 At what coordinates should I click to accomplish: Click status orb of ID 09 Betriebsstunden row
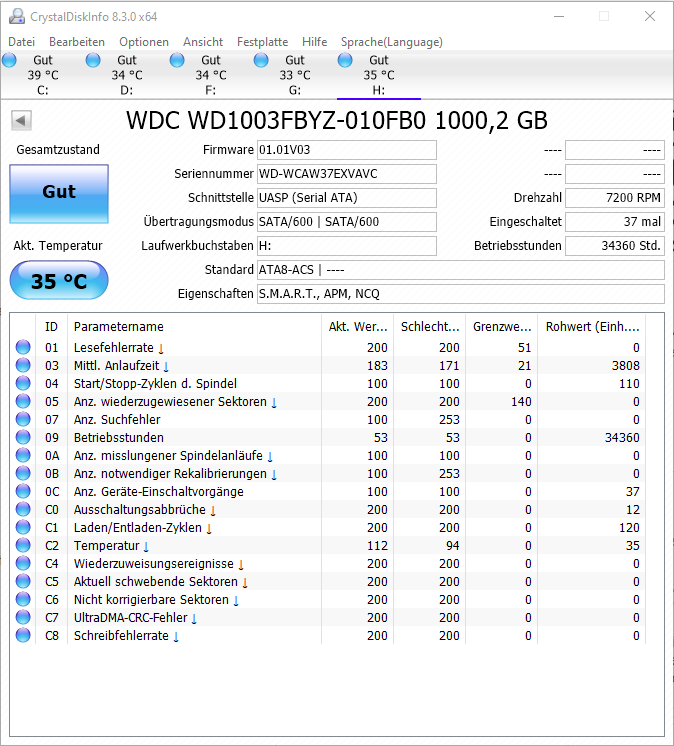coord(23,437)
